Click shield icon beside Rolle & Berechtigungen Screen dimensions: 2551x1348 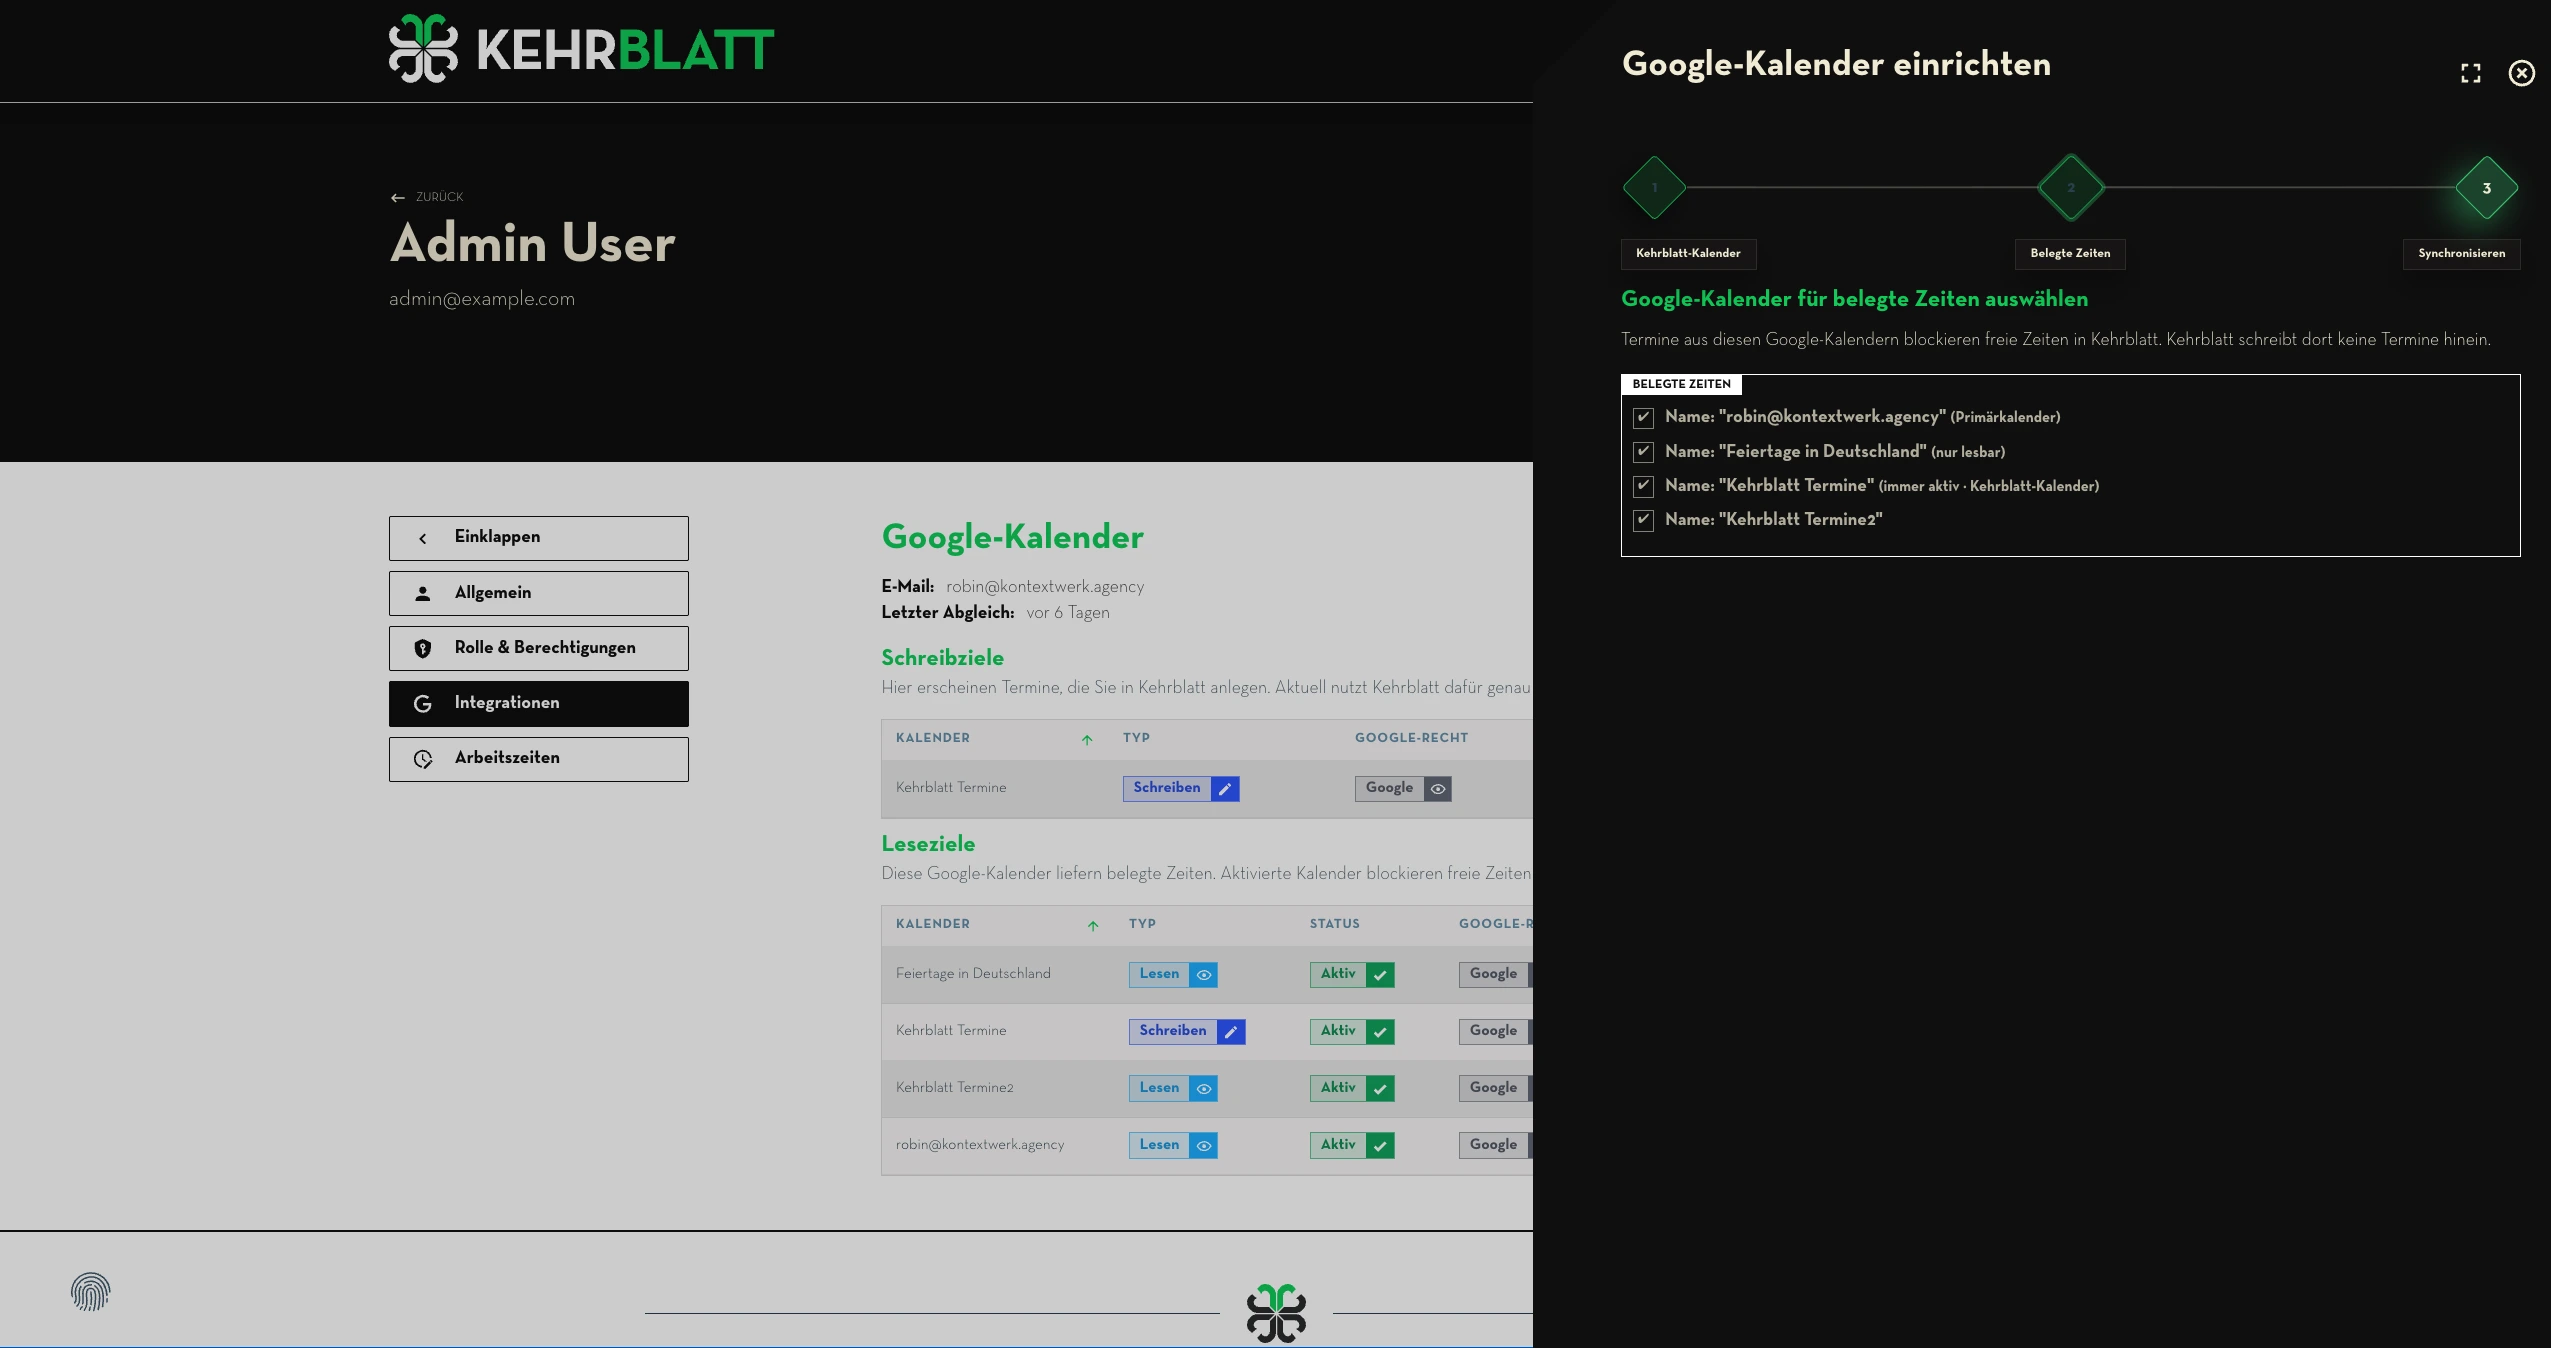click(423, 649)
